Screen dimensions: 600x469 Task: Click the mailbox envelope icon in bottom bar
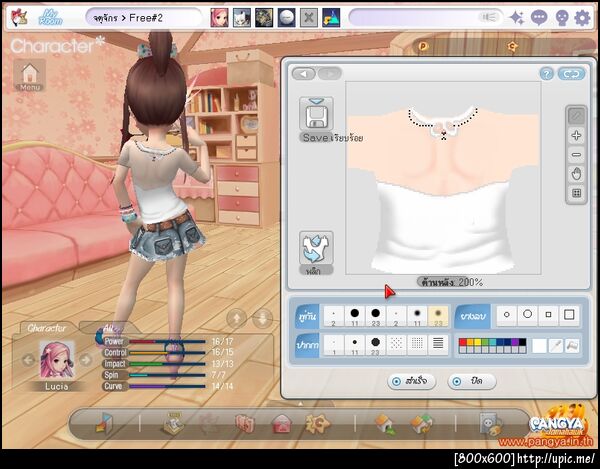pos(282,424)
